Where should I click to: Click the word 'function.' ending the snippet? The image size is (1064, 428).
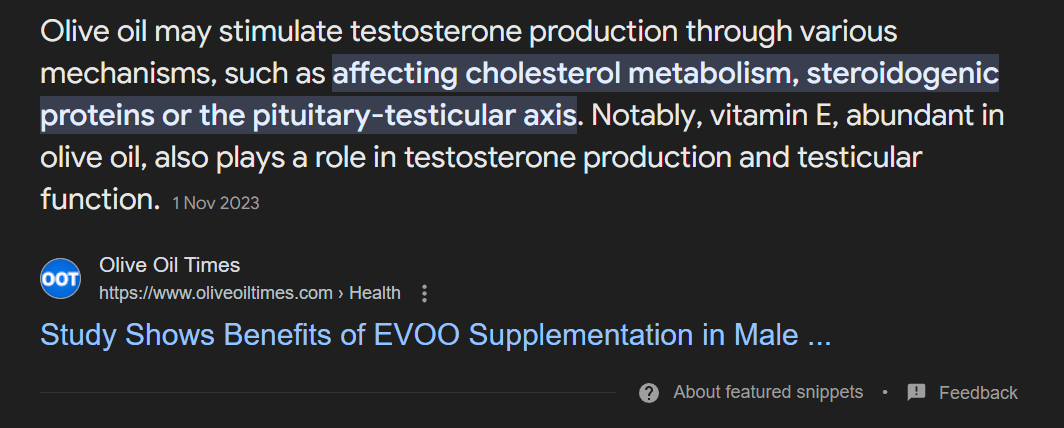(100, 198)
